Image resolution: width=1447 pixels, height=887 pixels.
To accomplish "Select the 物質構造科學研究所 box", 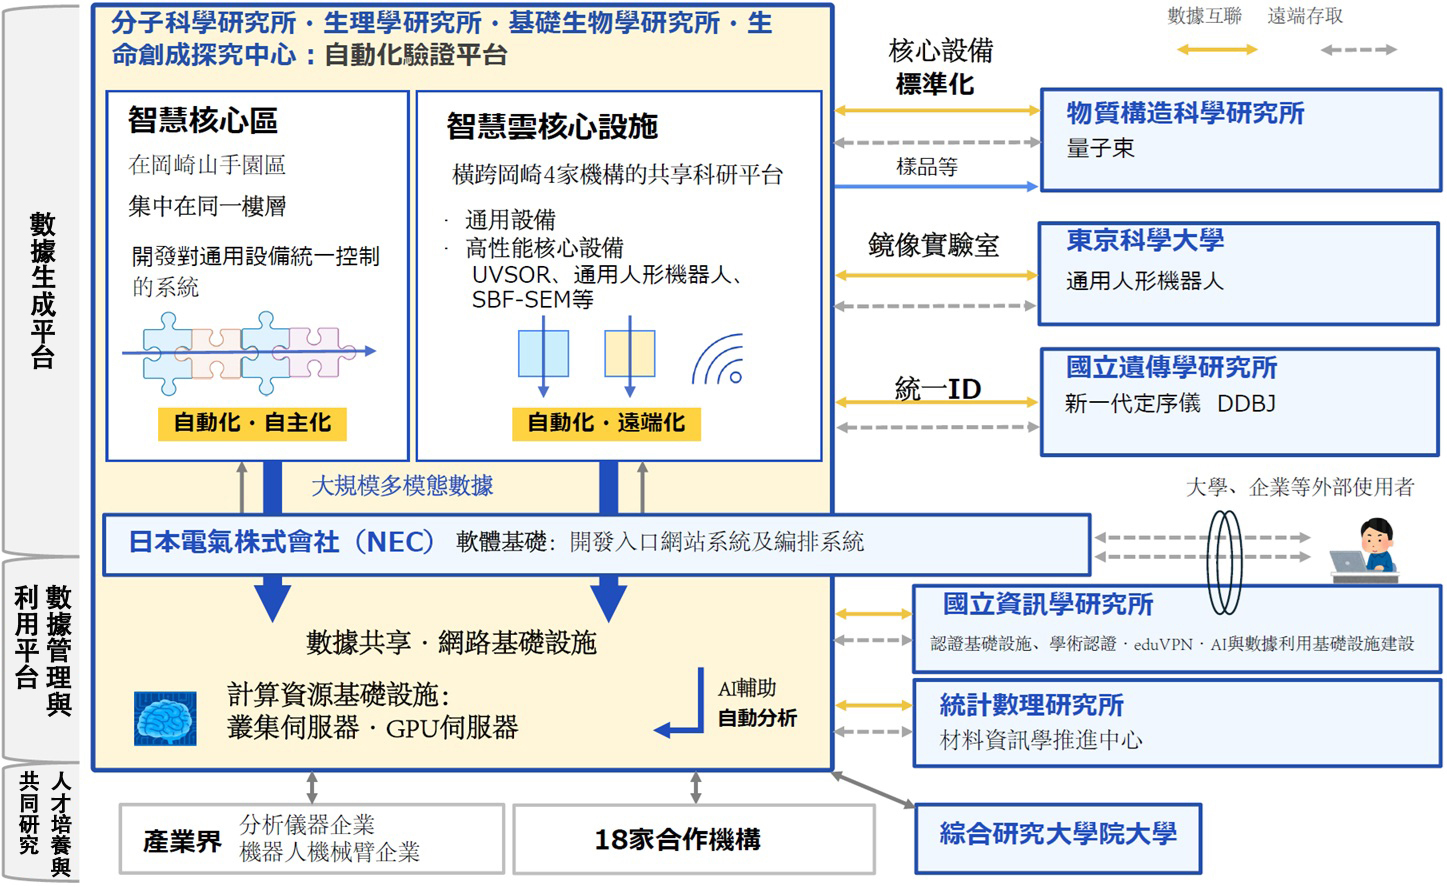I will click(x=1241, y=140).
